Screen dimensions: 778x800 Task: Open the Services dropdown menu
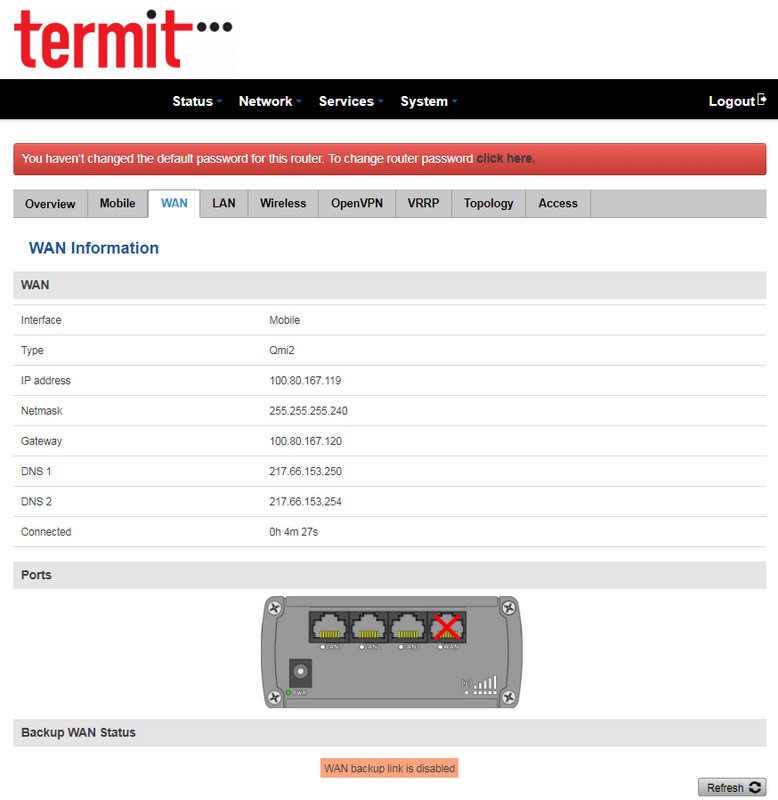pyautogui.click(x=351, y=101)
